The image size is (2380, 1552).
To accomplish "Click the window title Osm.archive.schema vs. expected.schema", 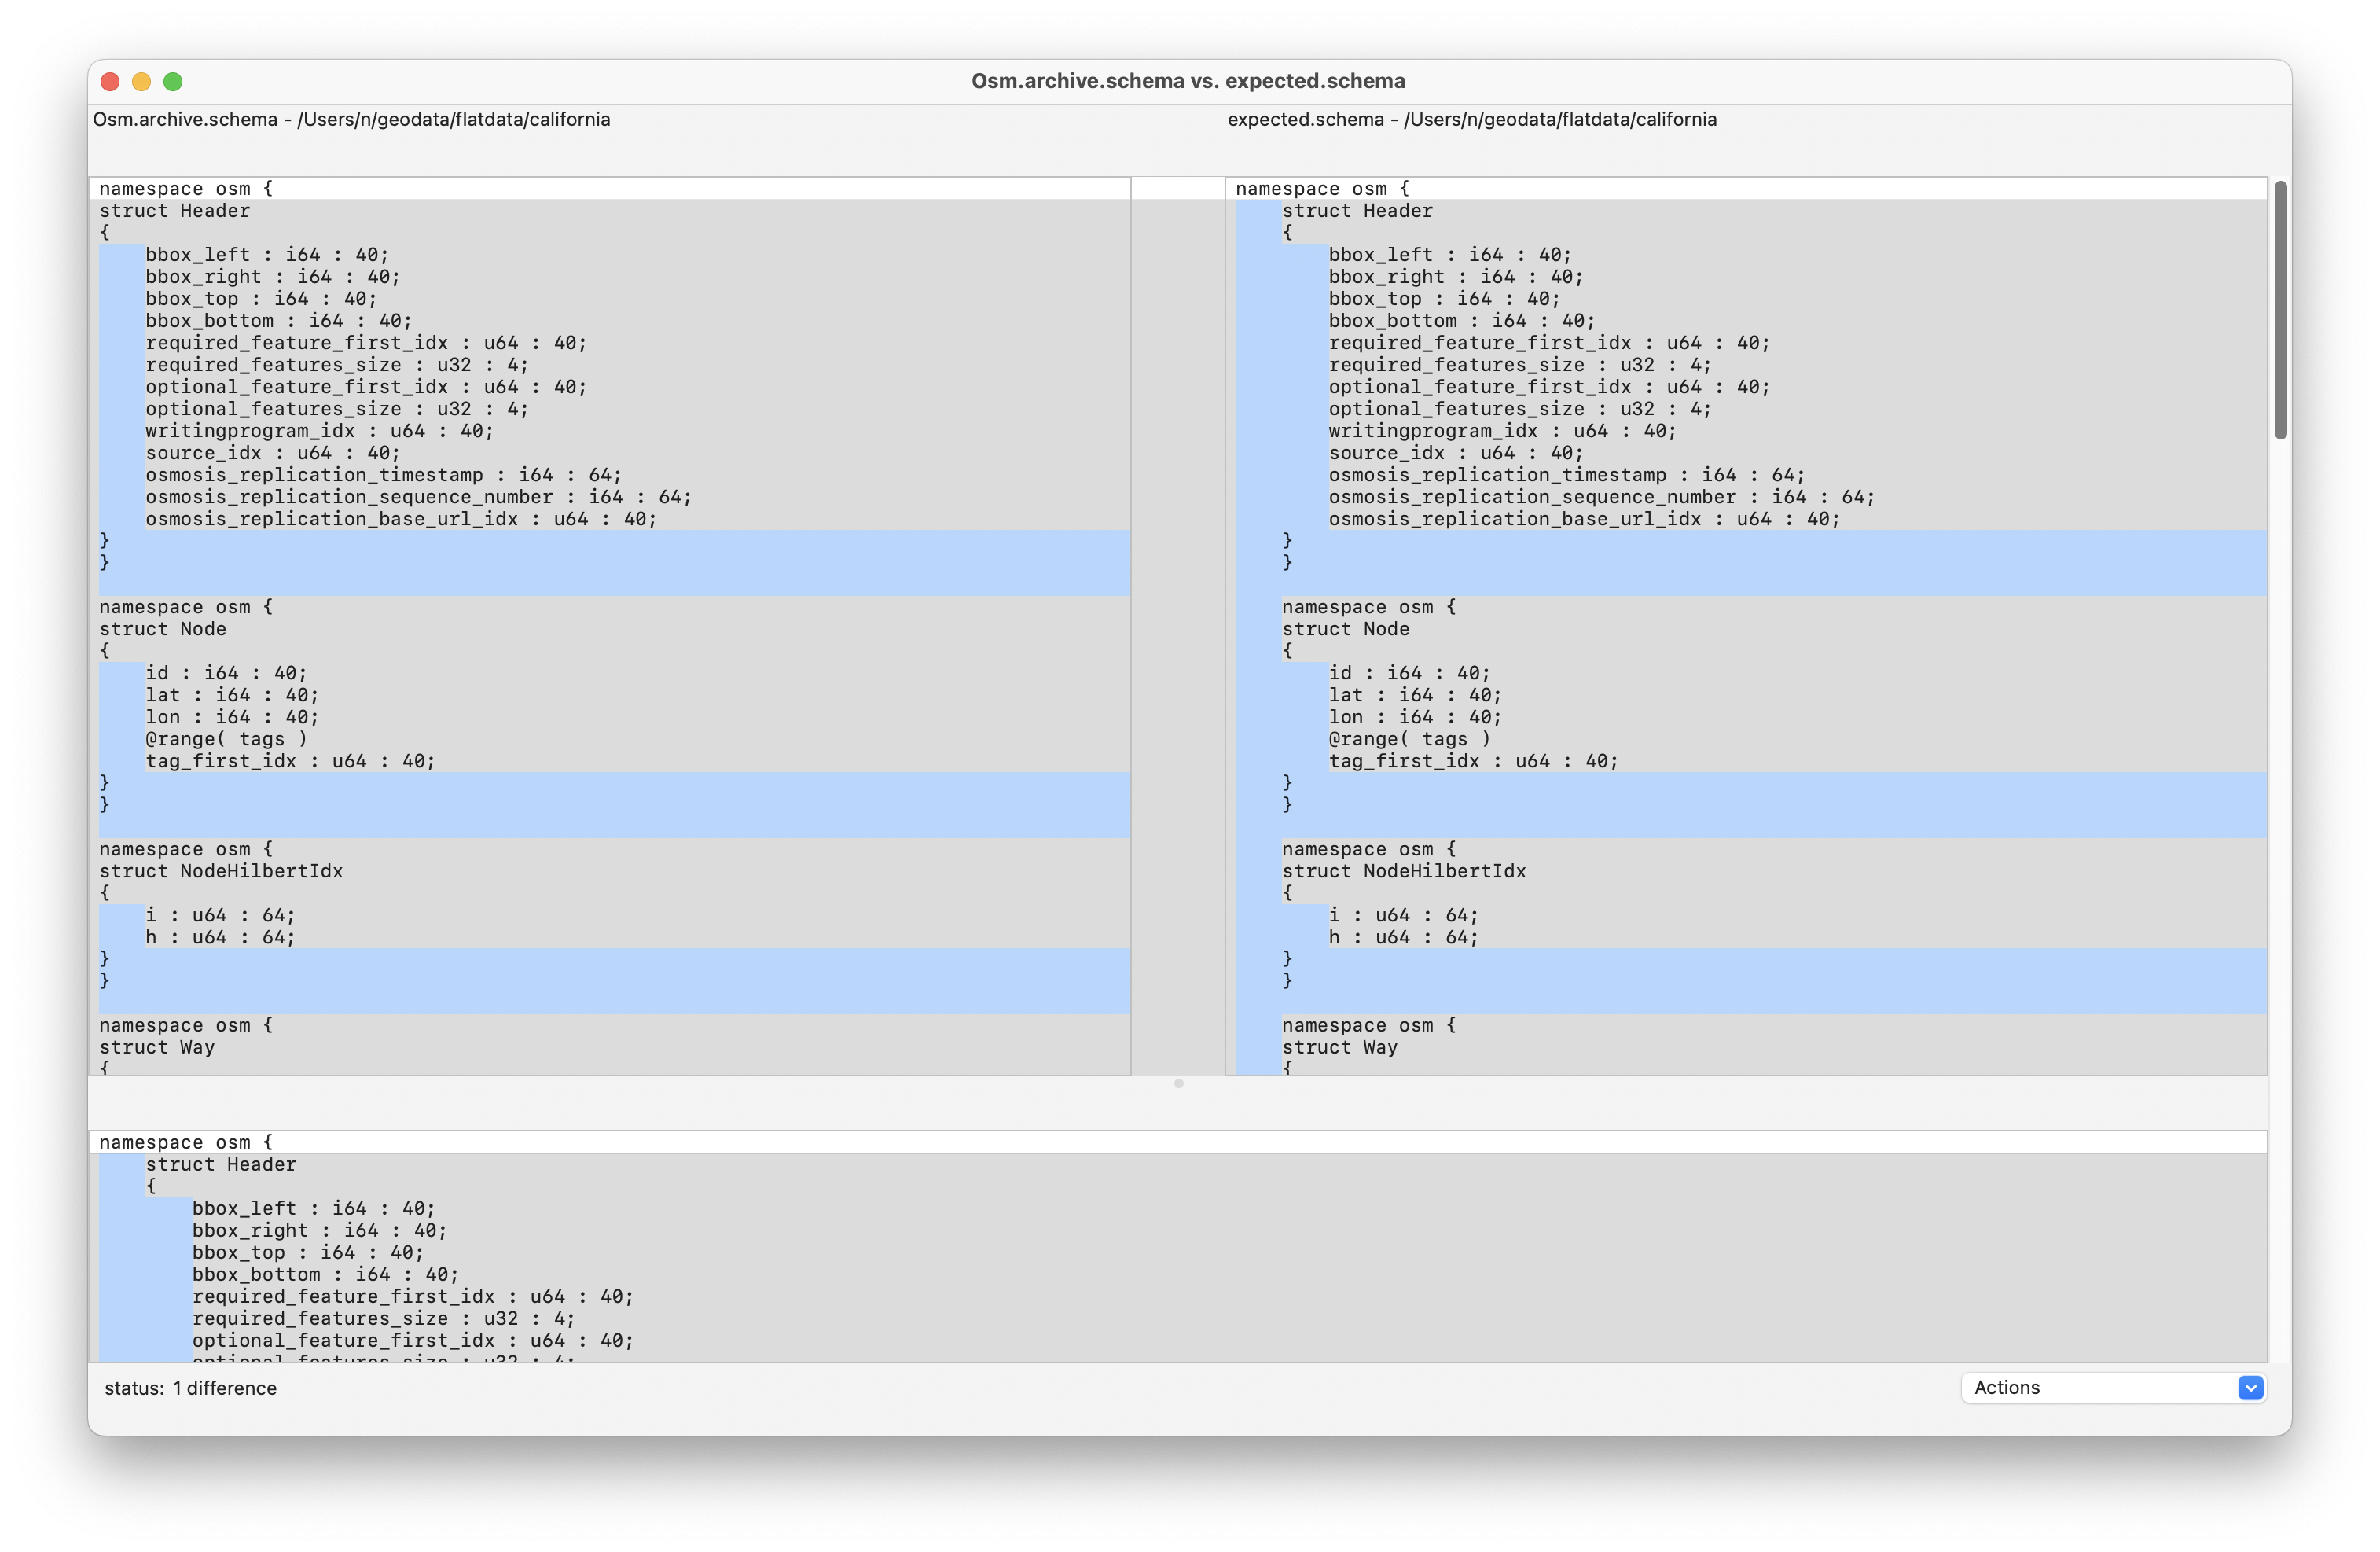I will pos(1188,81).
